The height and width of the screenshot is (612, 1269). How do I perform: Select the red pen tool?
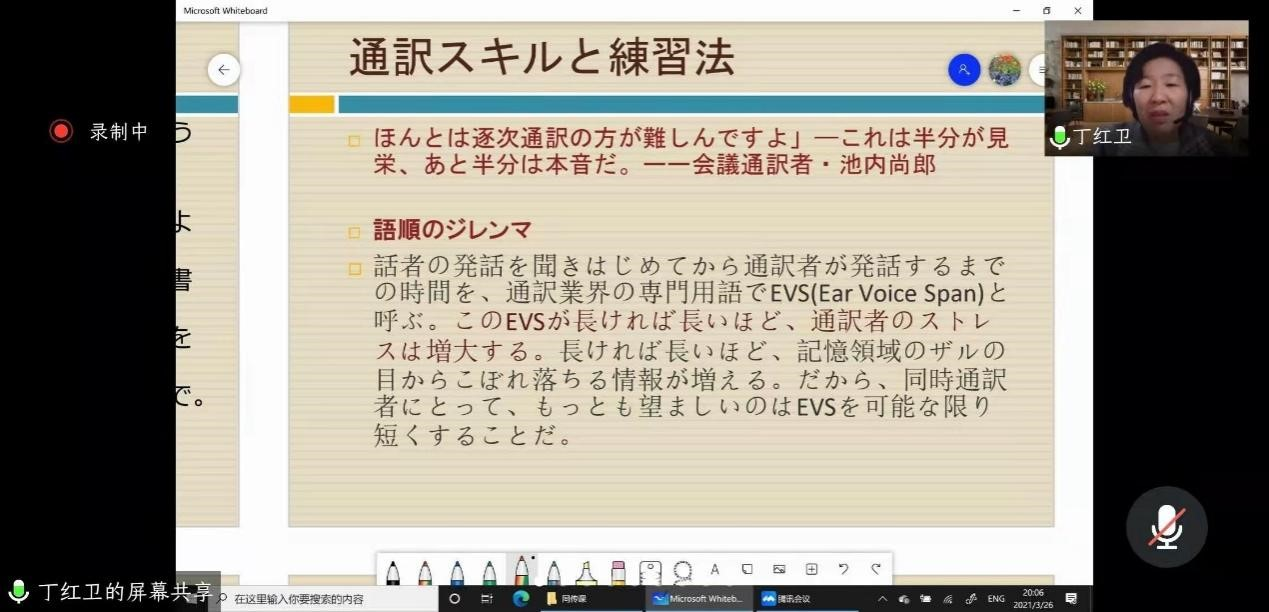coord(425,572)
